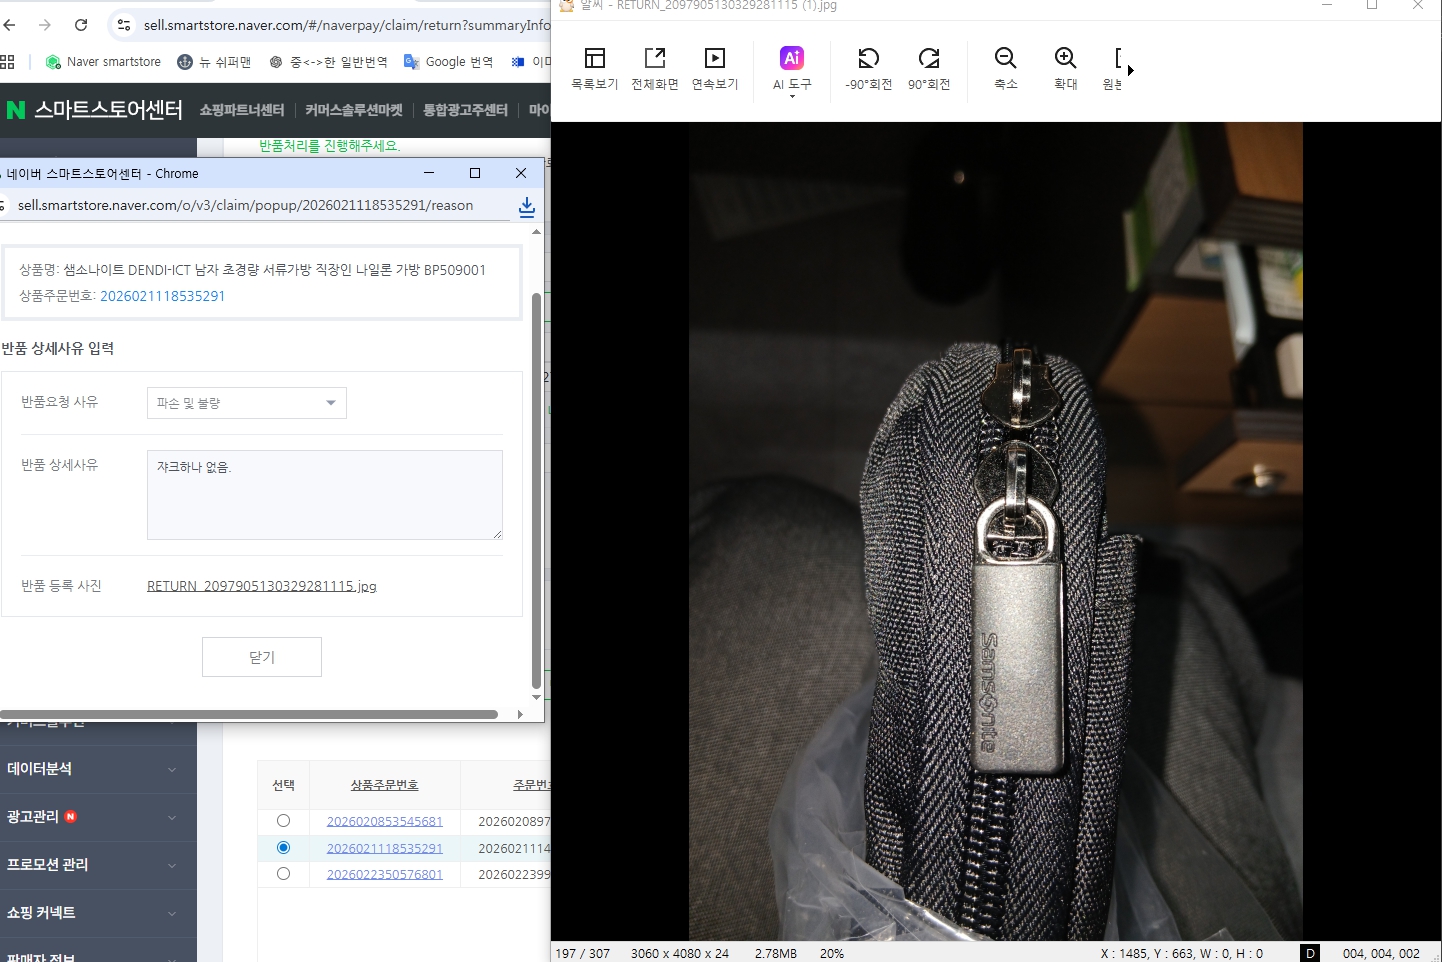Open the 쇼핑파트너센터 top menu item

point(241,110)
